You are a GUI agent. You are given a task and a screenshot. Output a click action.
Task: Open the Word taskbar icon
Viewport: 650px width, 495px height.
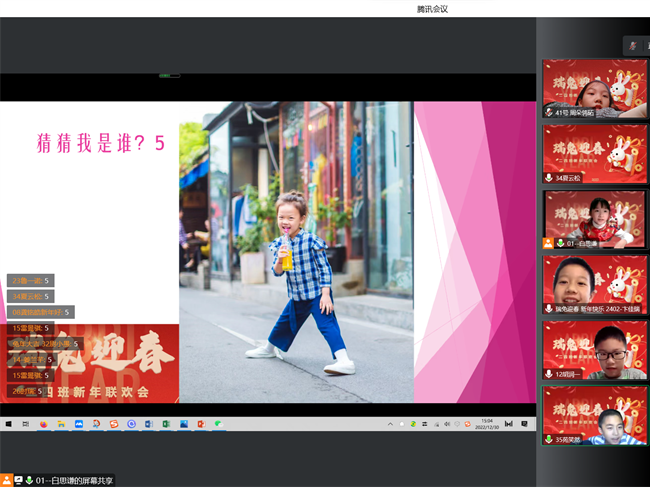click(149, 424)
